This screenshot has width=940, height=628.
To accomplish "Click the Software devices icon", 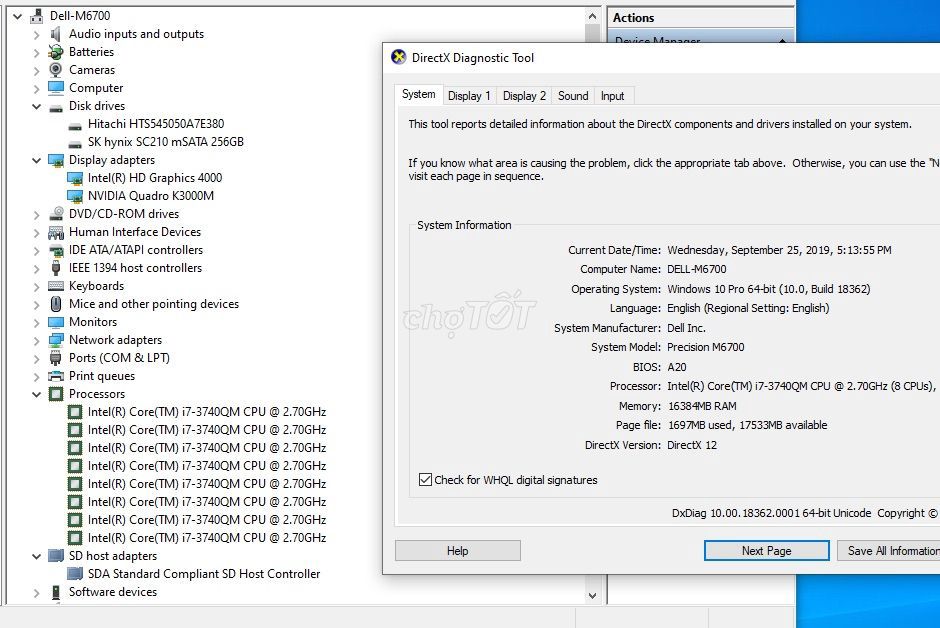I will pyautogui.click(x=56, y=592).
